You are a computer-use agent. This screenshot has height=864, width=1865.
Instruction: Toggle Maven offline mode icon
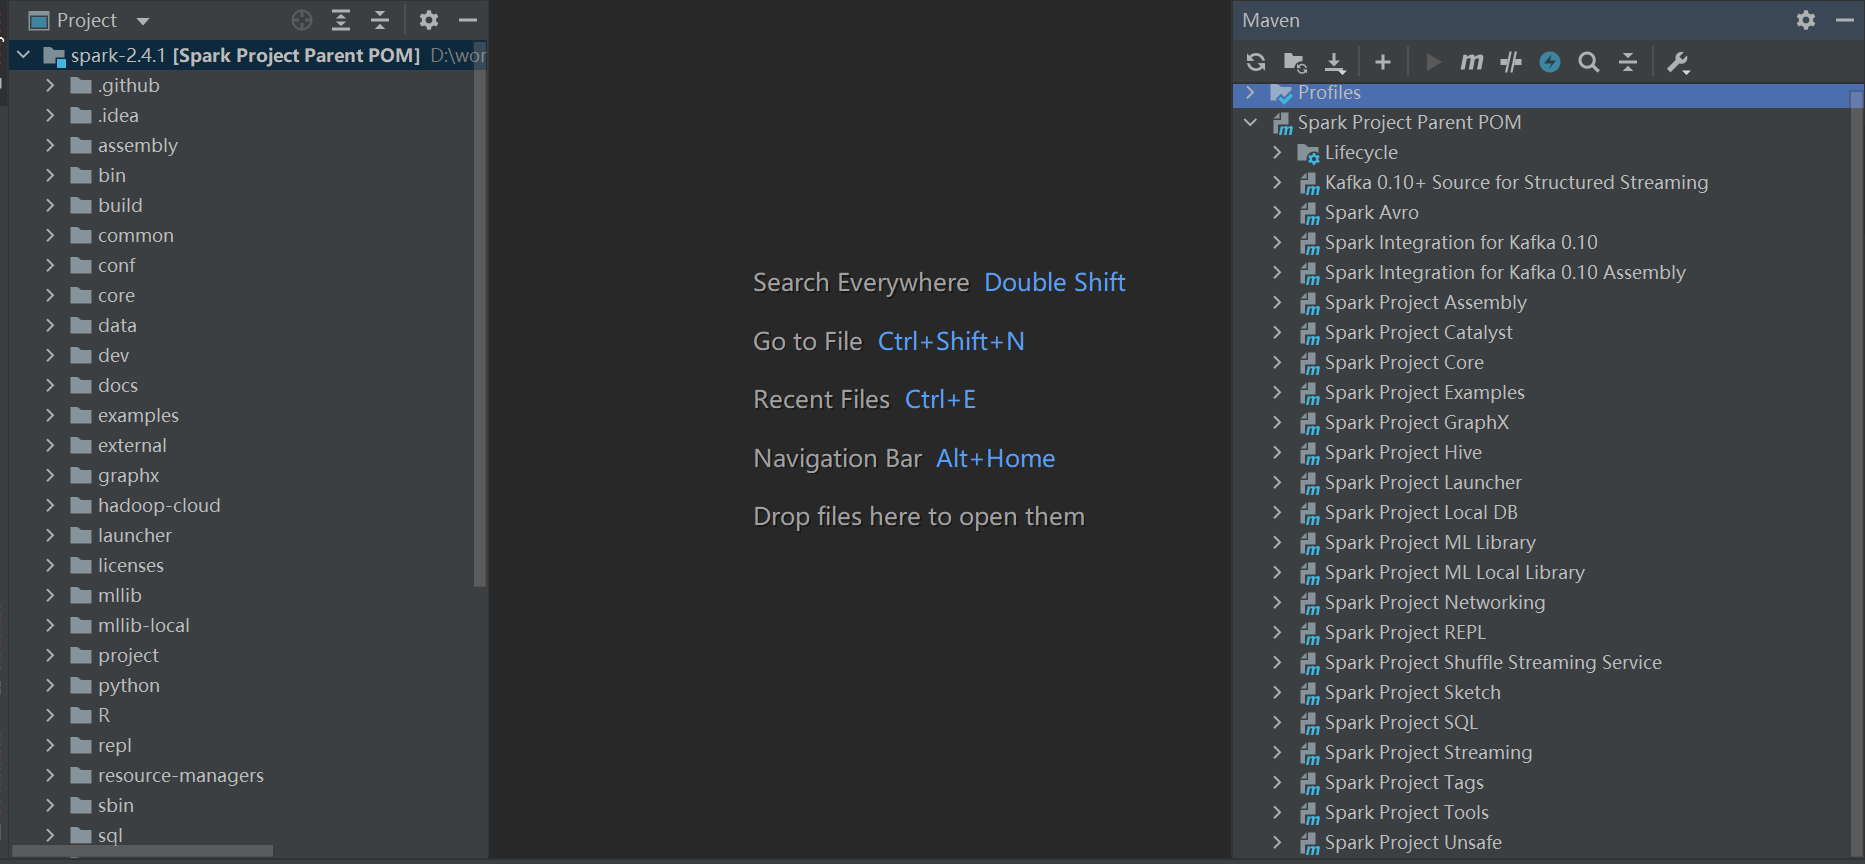click(x=1550, y=62)
